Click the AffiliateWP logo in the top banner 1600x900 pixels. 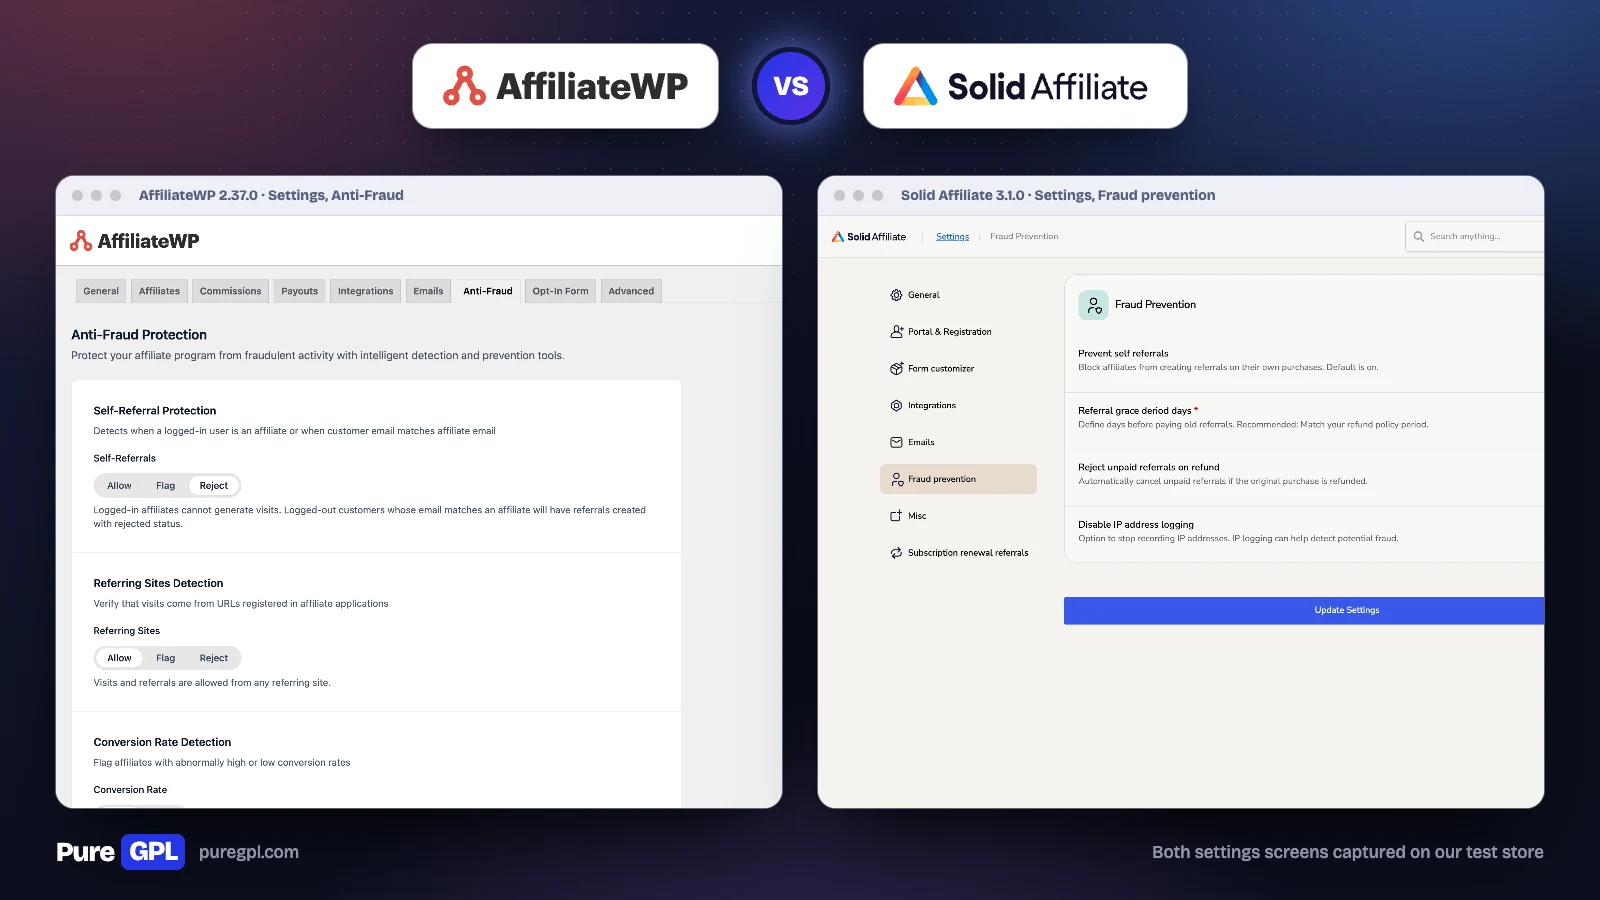coord(565,86)
